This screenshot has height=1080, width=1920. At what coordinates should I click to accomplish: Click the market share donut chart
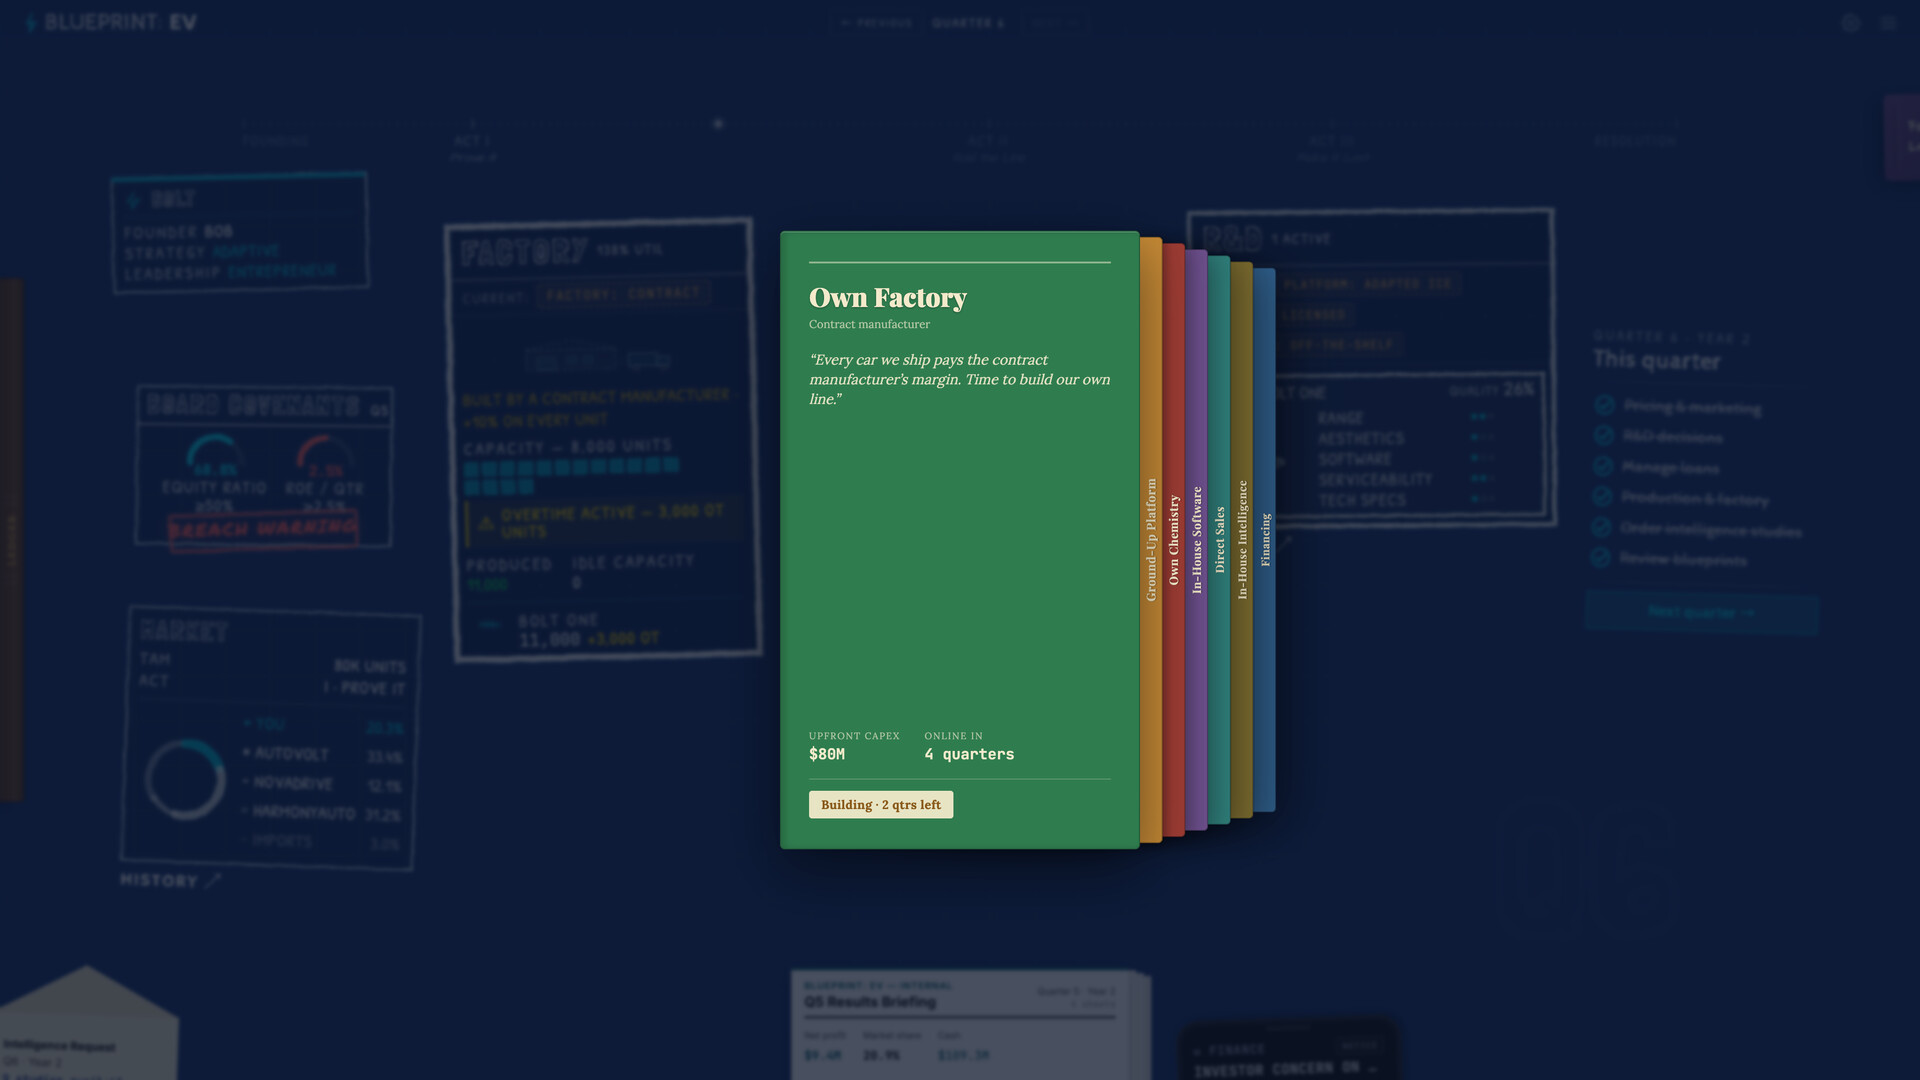(185, 779)
